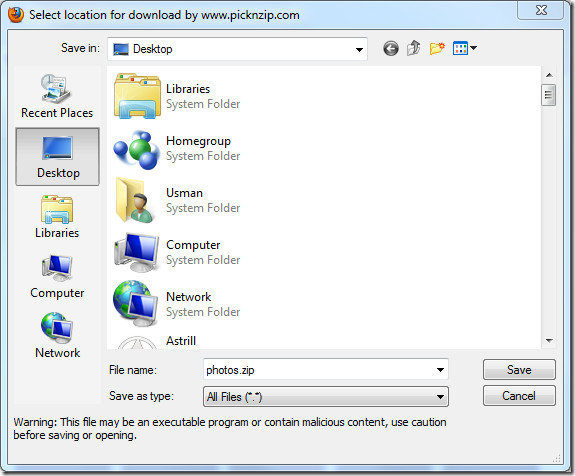This screenshot has height=476, width=575.
Task: Click the 'Libraries' name in file list
Action: coord(188,89)
